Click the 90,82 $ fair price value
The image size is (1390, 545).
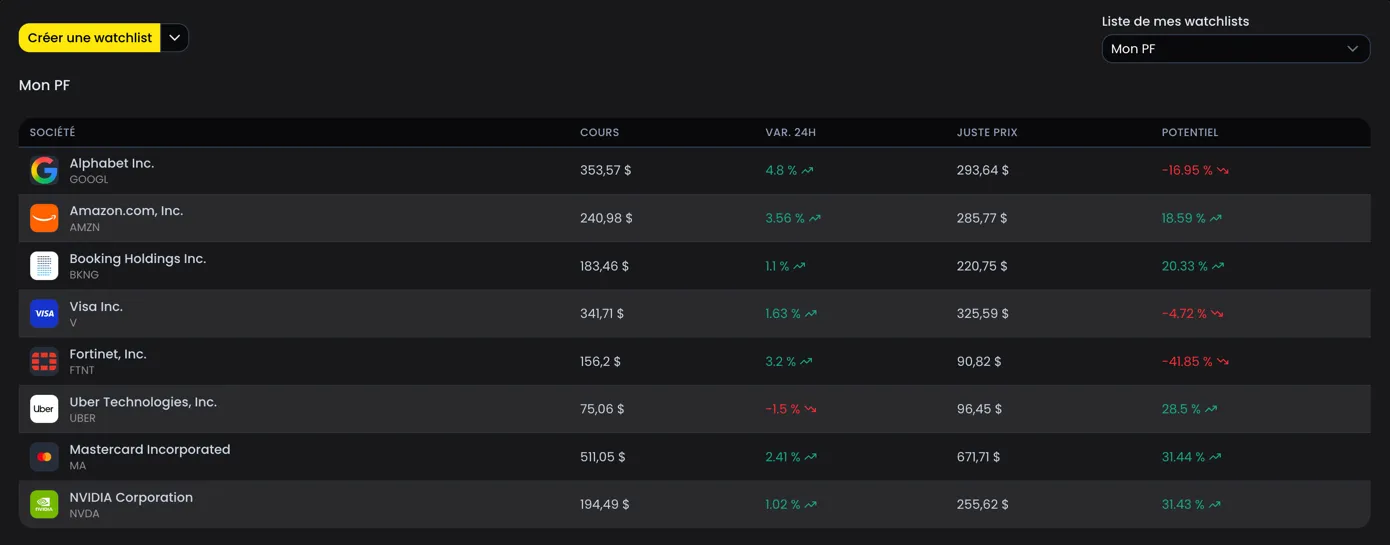coord(979,362)
